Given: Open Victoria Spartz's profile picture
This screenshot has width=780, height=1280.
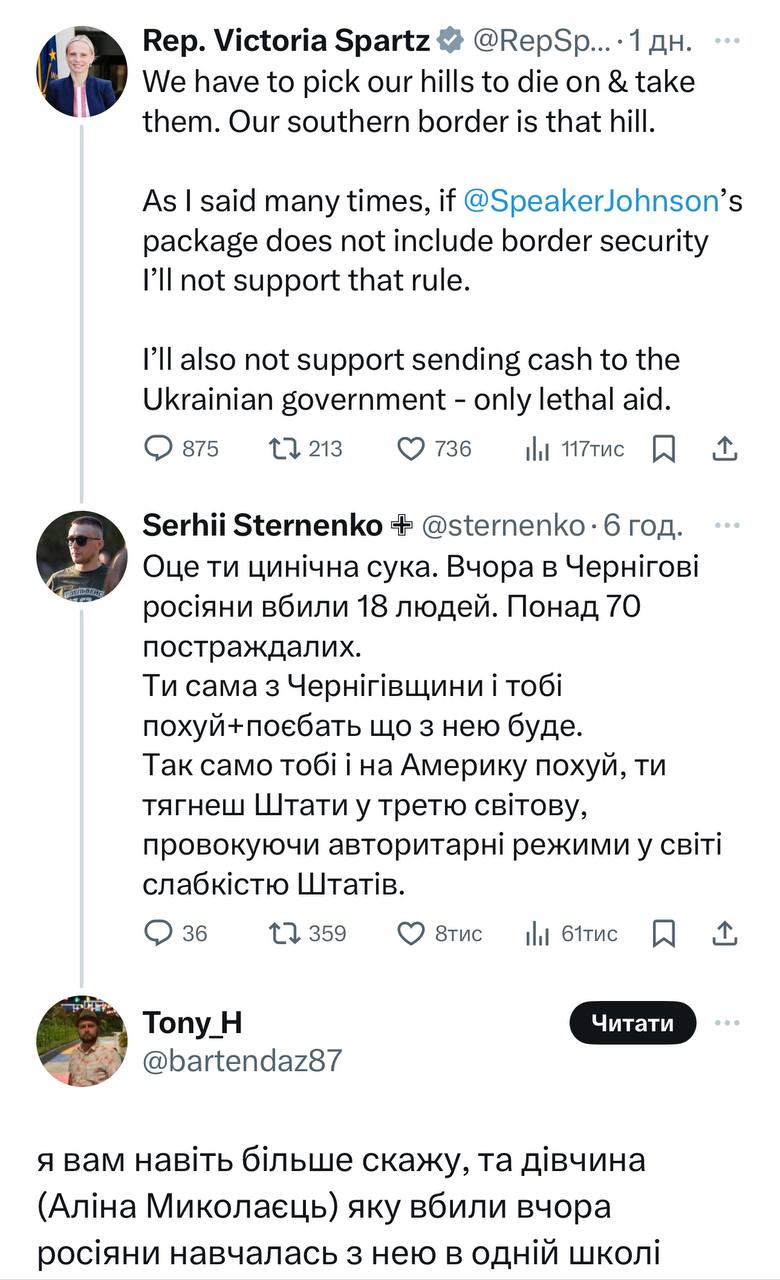Looking at the screenshot, I should (x=82, y=72).
